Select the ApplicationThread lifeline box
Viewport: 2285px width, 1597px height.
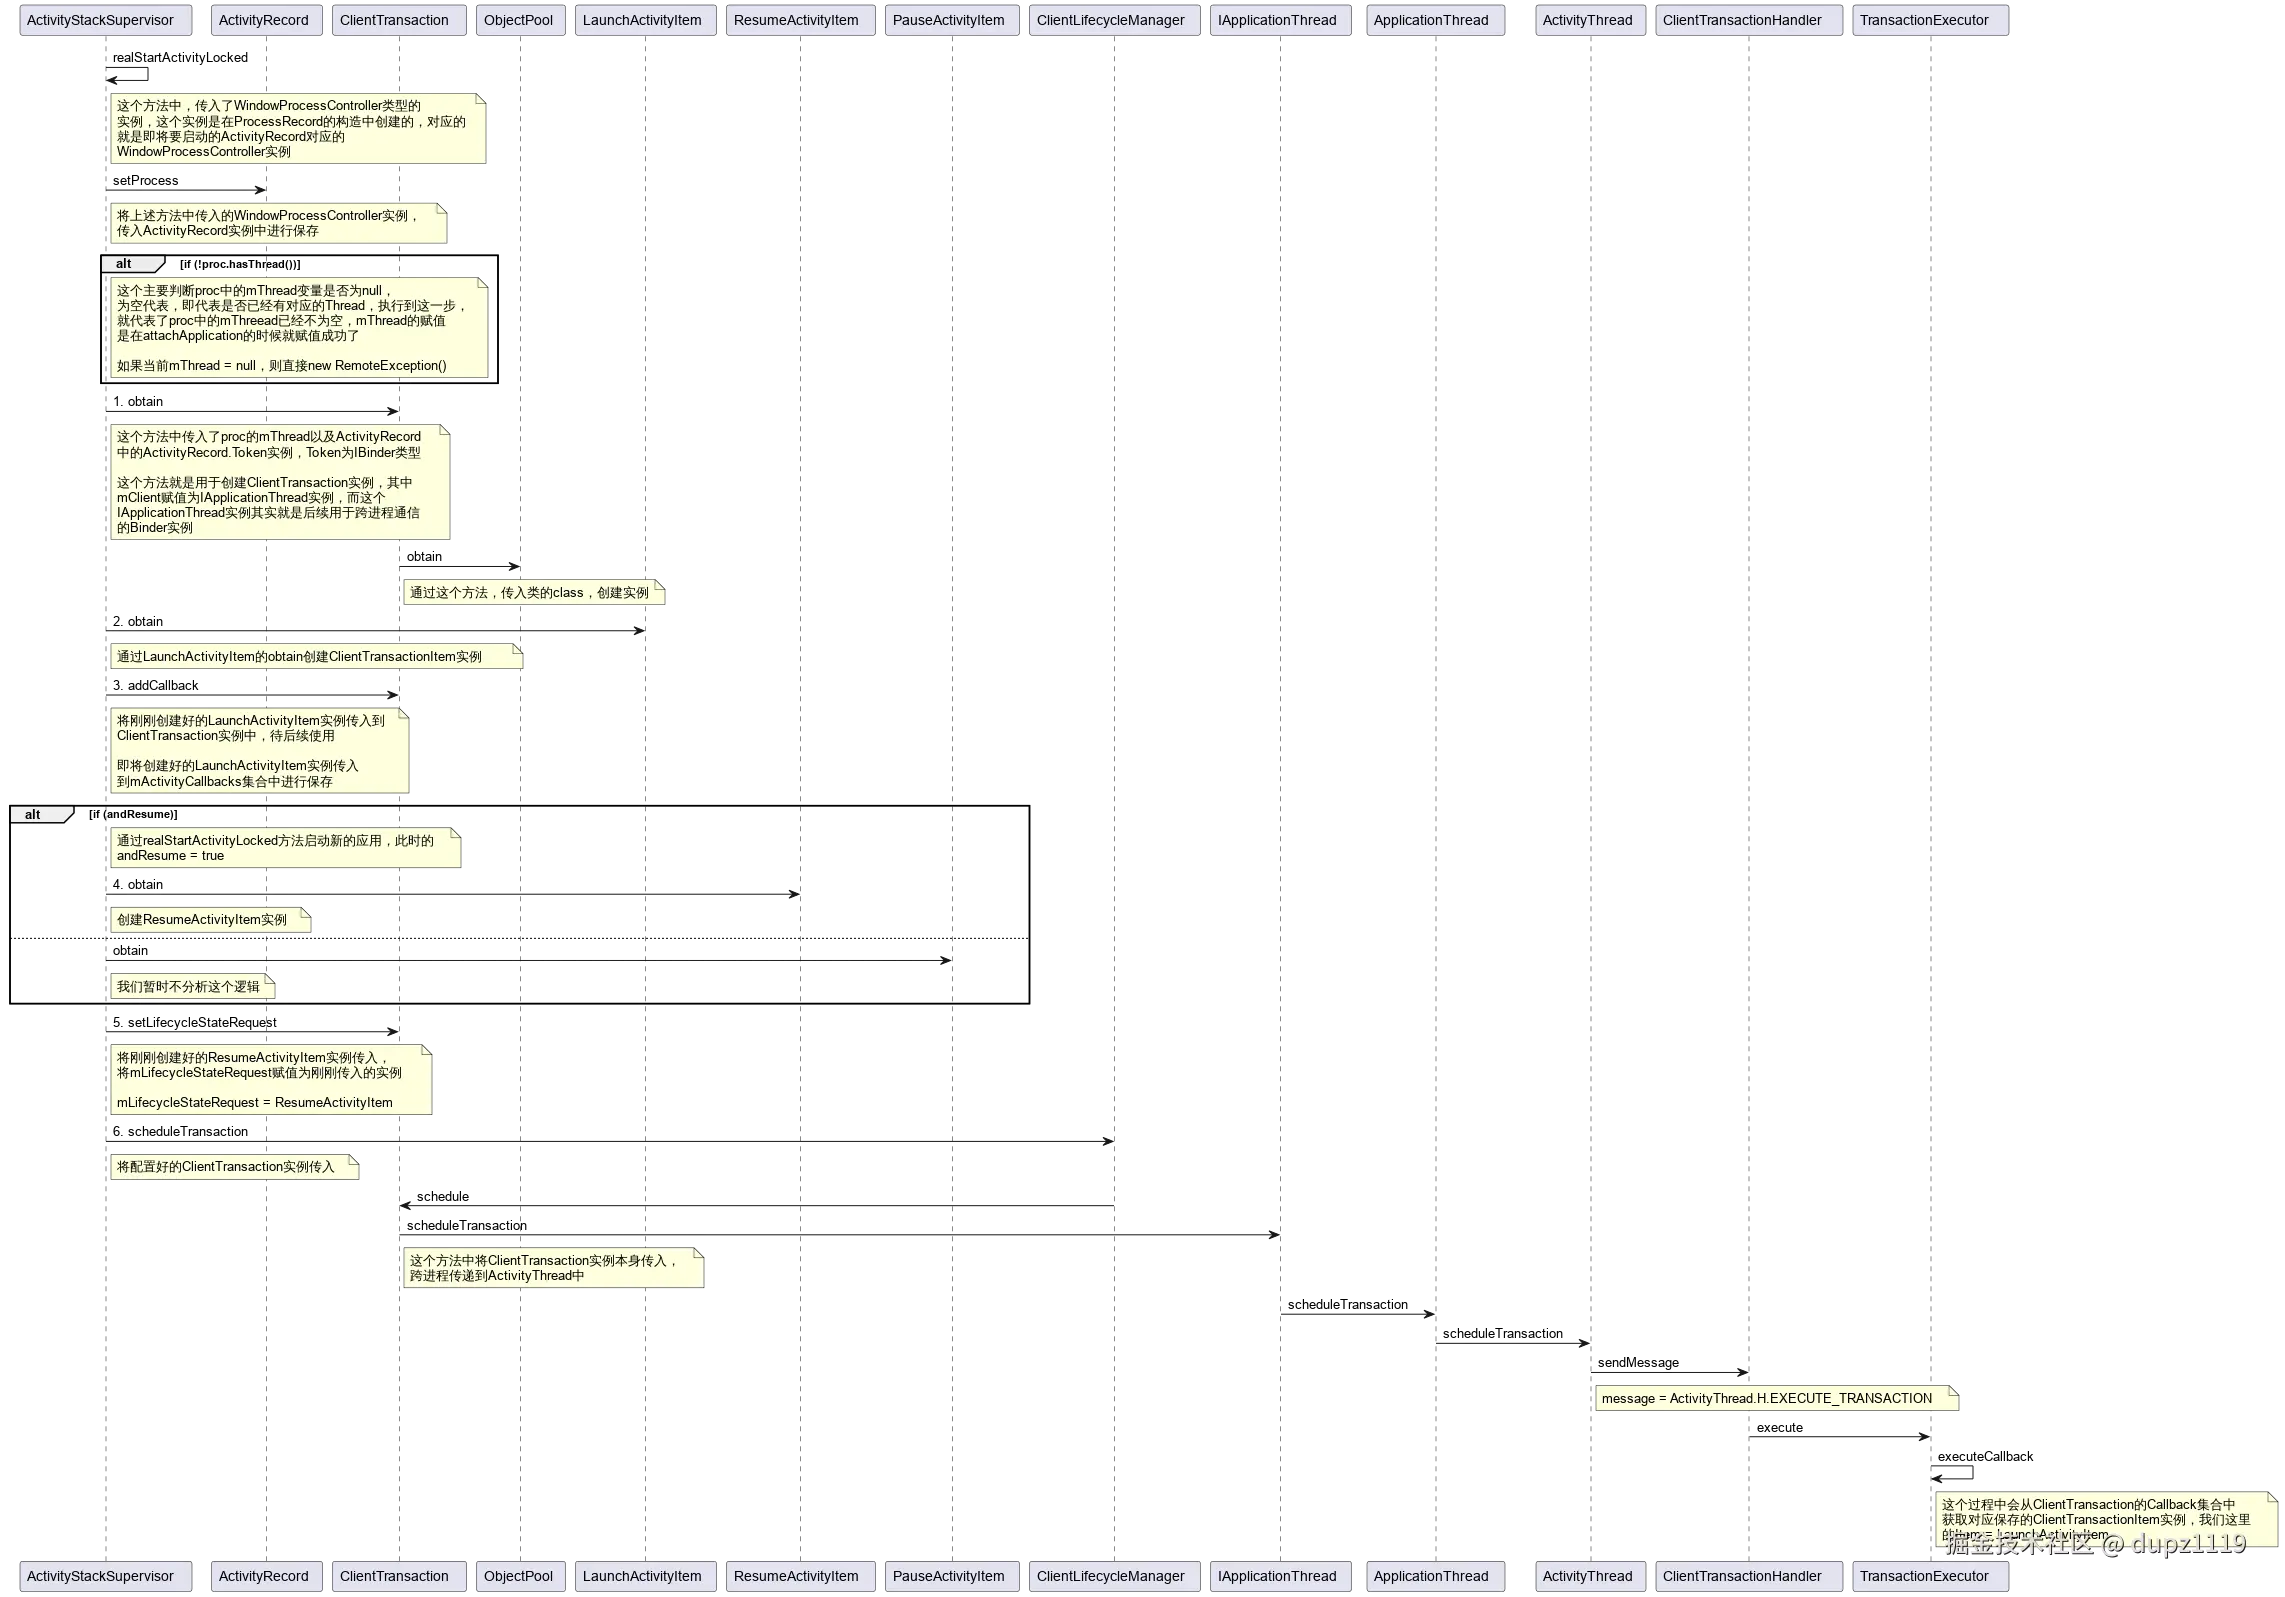click(1435, 19)
